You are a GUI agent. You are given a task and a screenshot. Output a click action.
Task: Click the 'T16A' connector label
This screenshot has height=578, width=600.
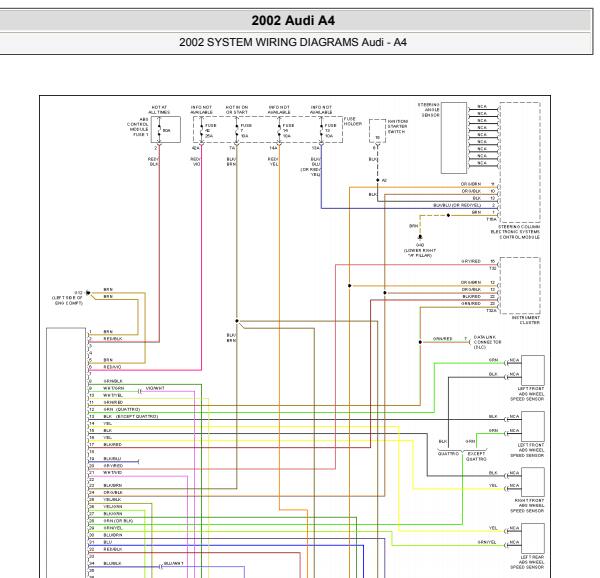tap(491, 219)
